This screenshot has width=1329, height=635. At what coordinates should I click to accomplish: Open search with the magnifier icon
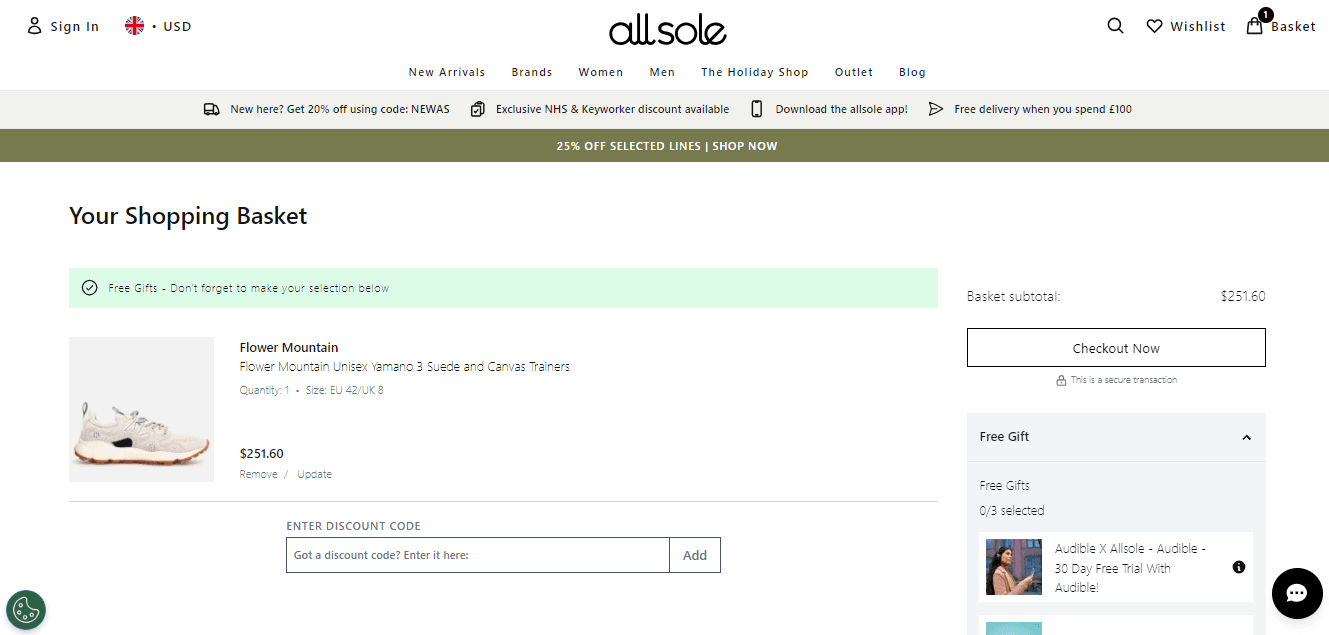[x=1115, y=26]
